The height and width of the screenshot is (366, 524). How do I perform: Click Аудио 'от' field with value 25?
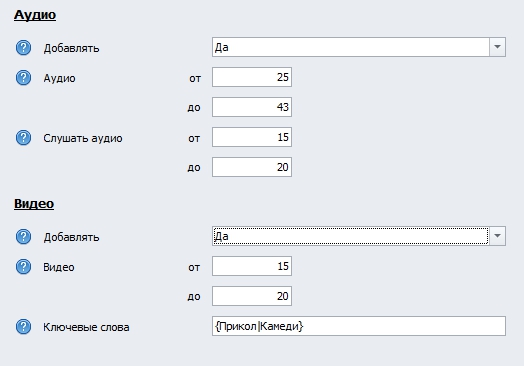252,77
